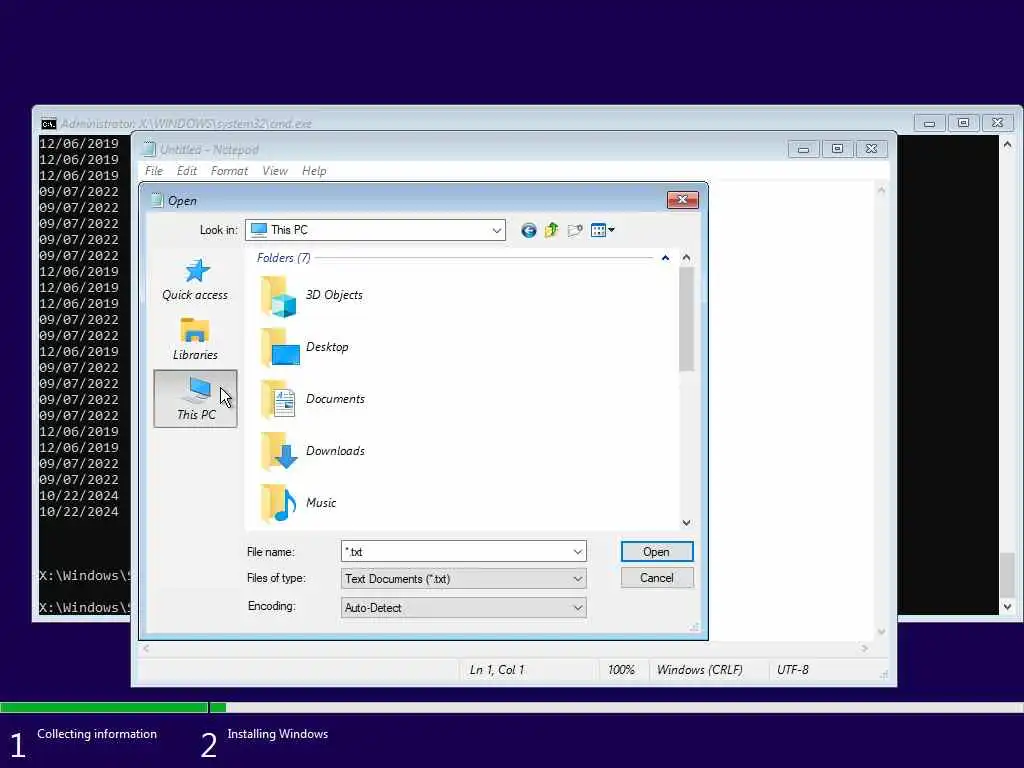Click the Open dialog title icon
Screen dimensions: 1024x768
coord(157,200)
